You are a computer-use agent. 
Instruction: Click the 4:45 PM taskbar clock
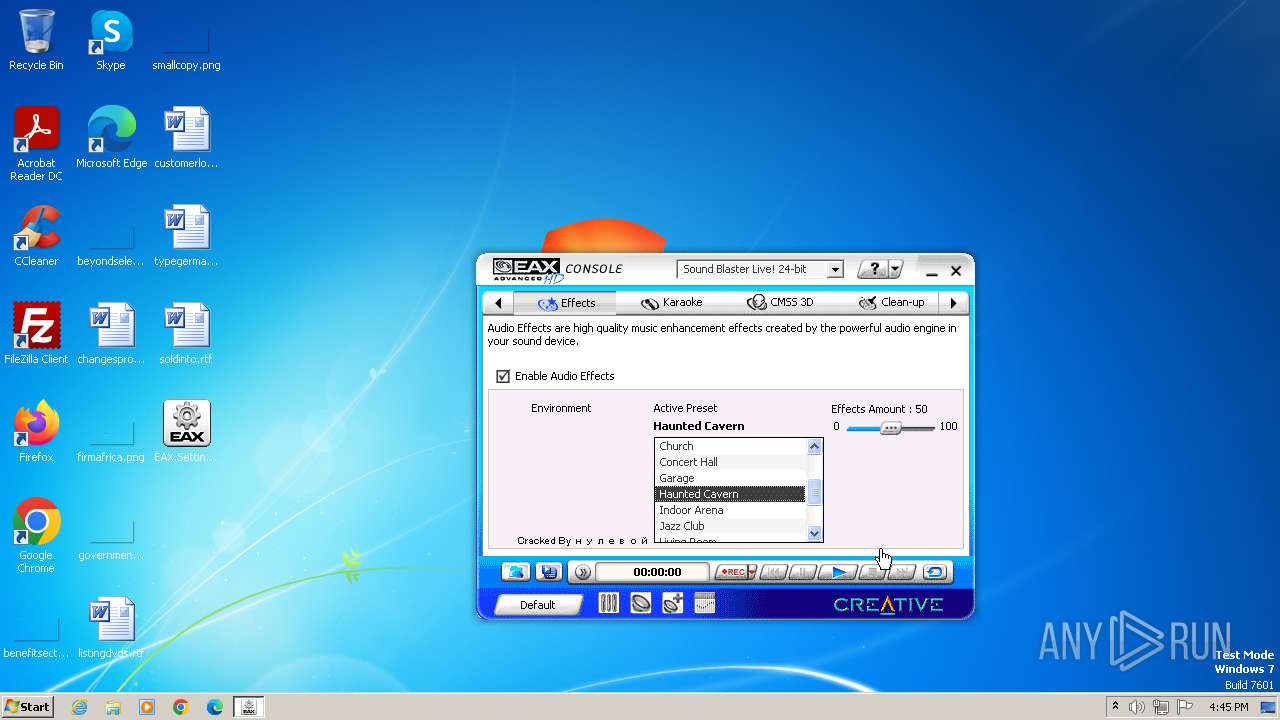[1228, 707]
